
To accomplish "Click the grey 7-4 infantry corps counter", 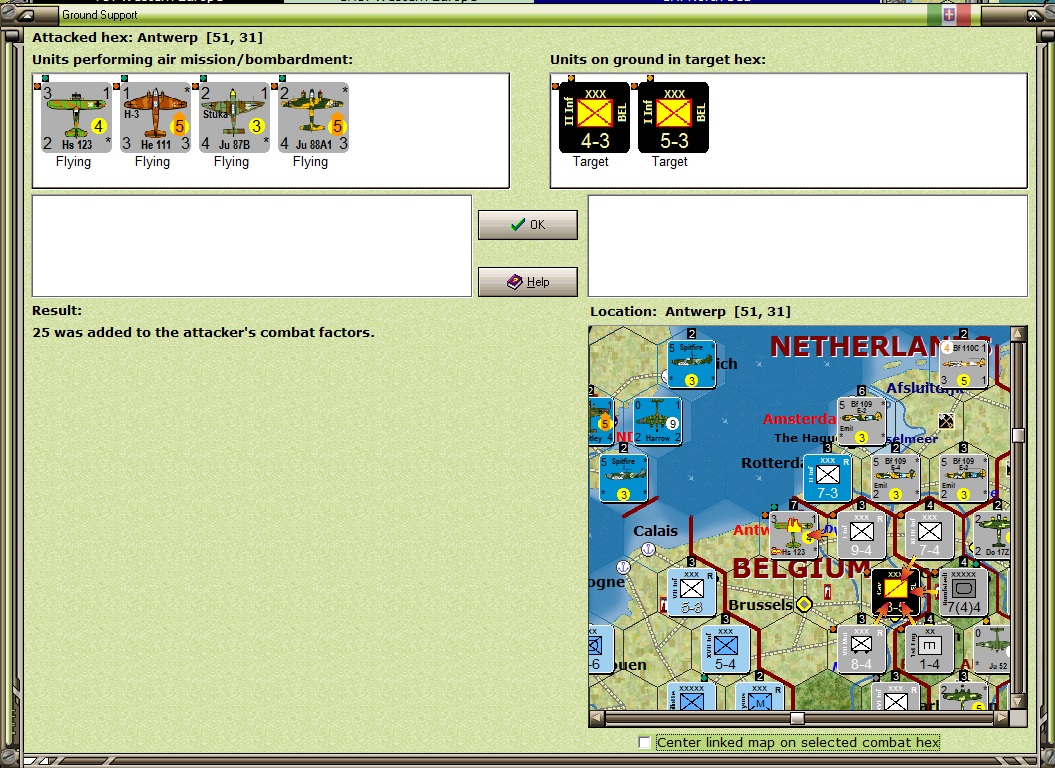I will click(929, 535).
